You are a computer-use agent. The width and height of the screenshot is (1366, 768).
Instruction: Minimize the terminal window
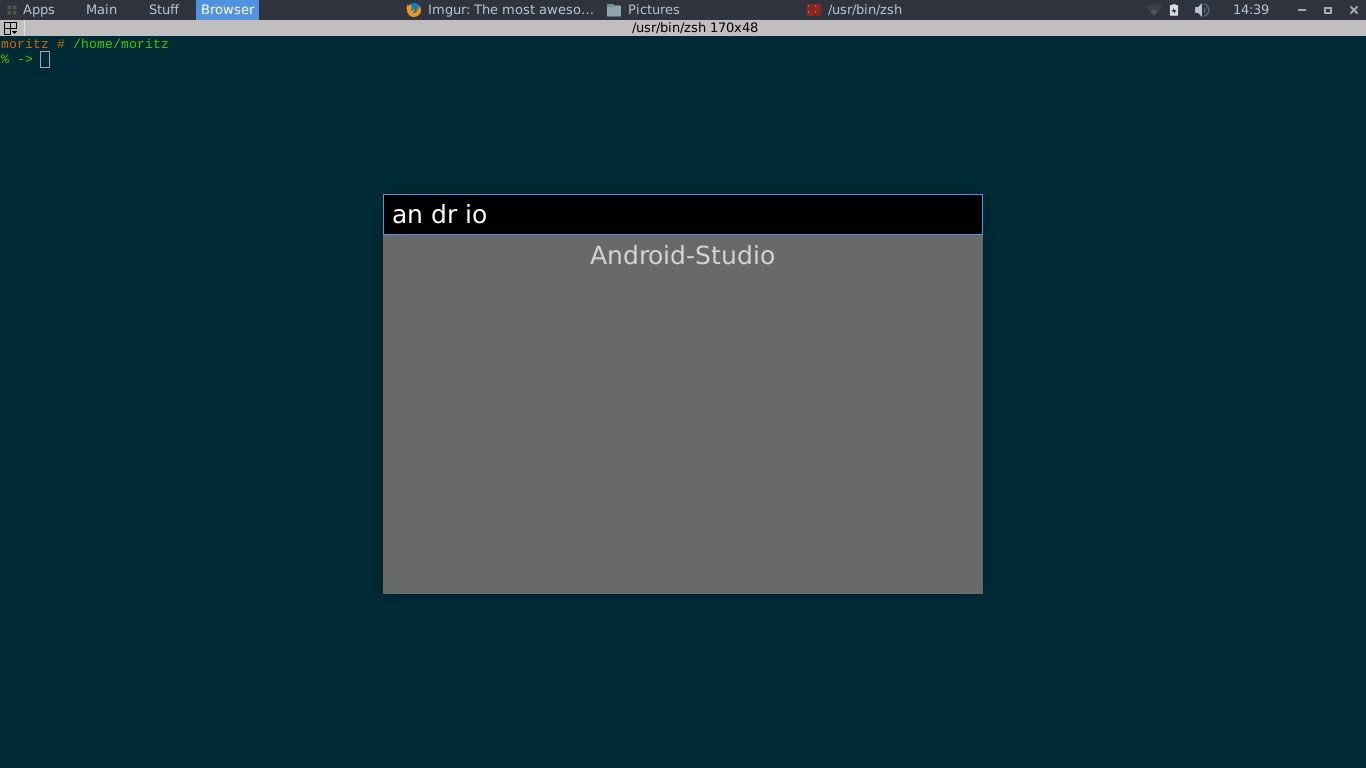pyautogui.click(x=1302, y=10)
